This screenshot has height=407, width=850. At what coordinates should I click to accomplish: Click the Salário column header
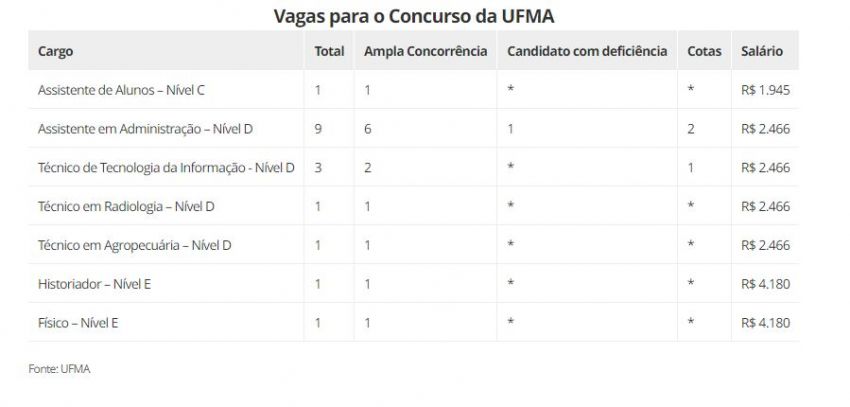(762, 51)
